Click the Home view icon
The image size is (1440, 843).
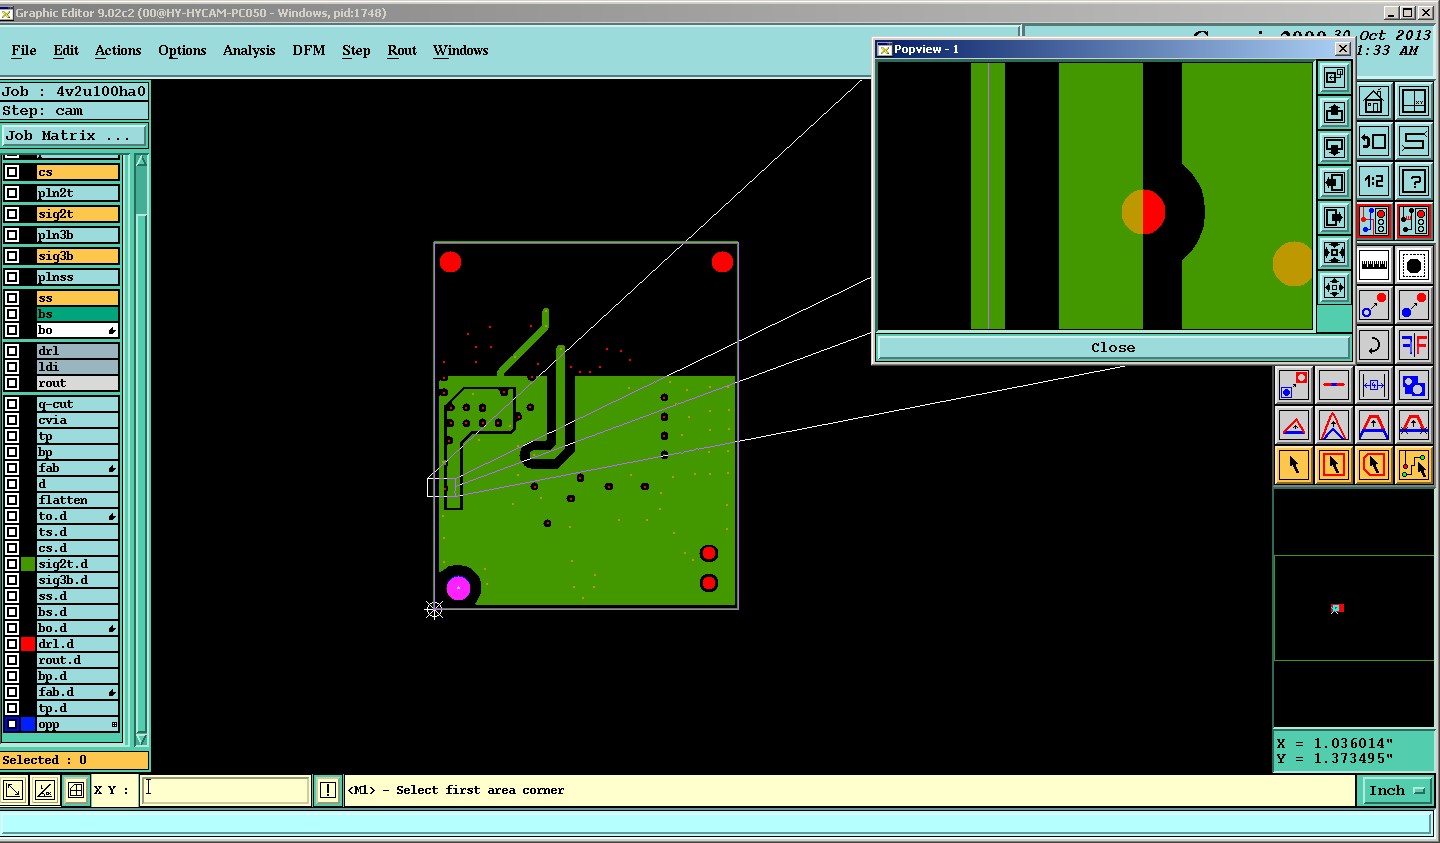(x=1374, y=102)
